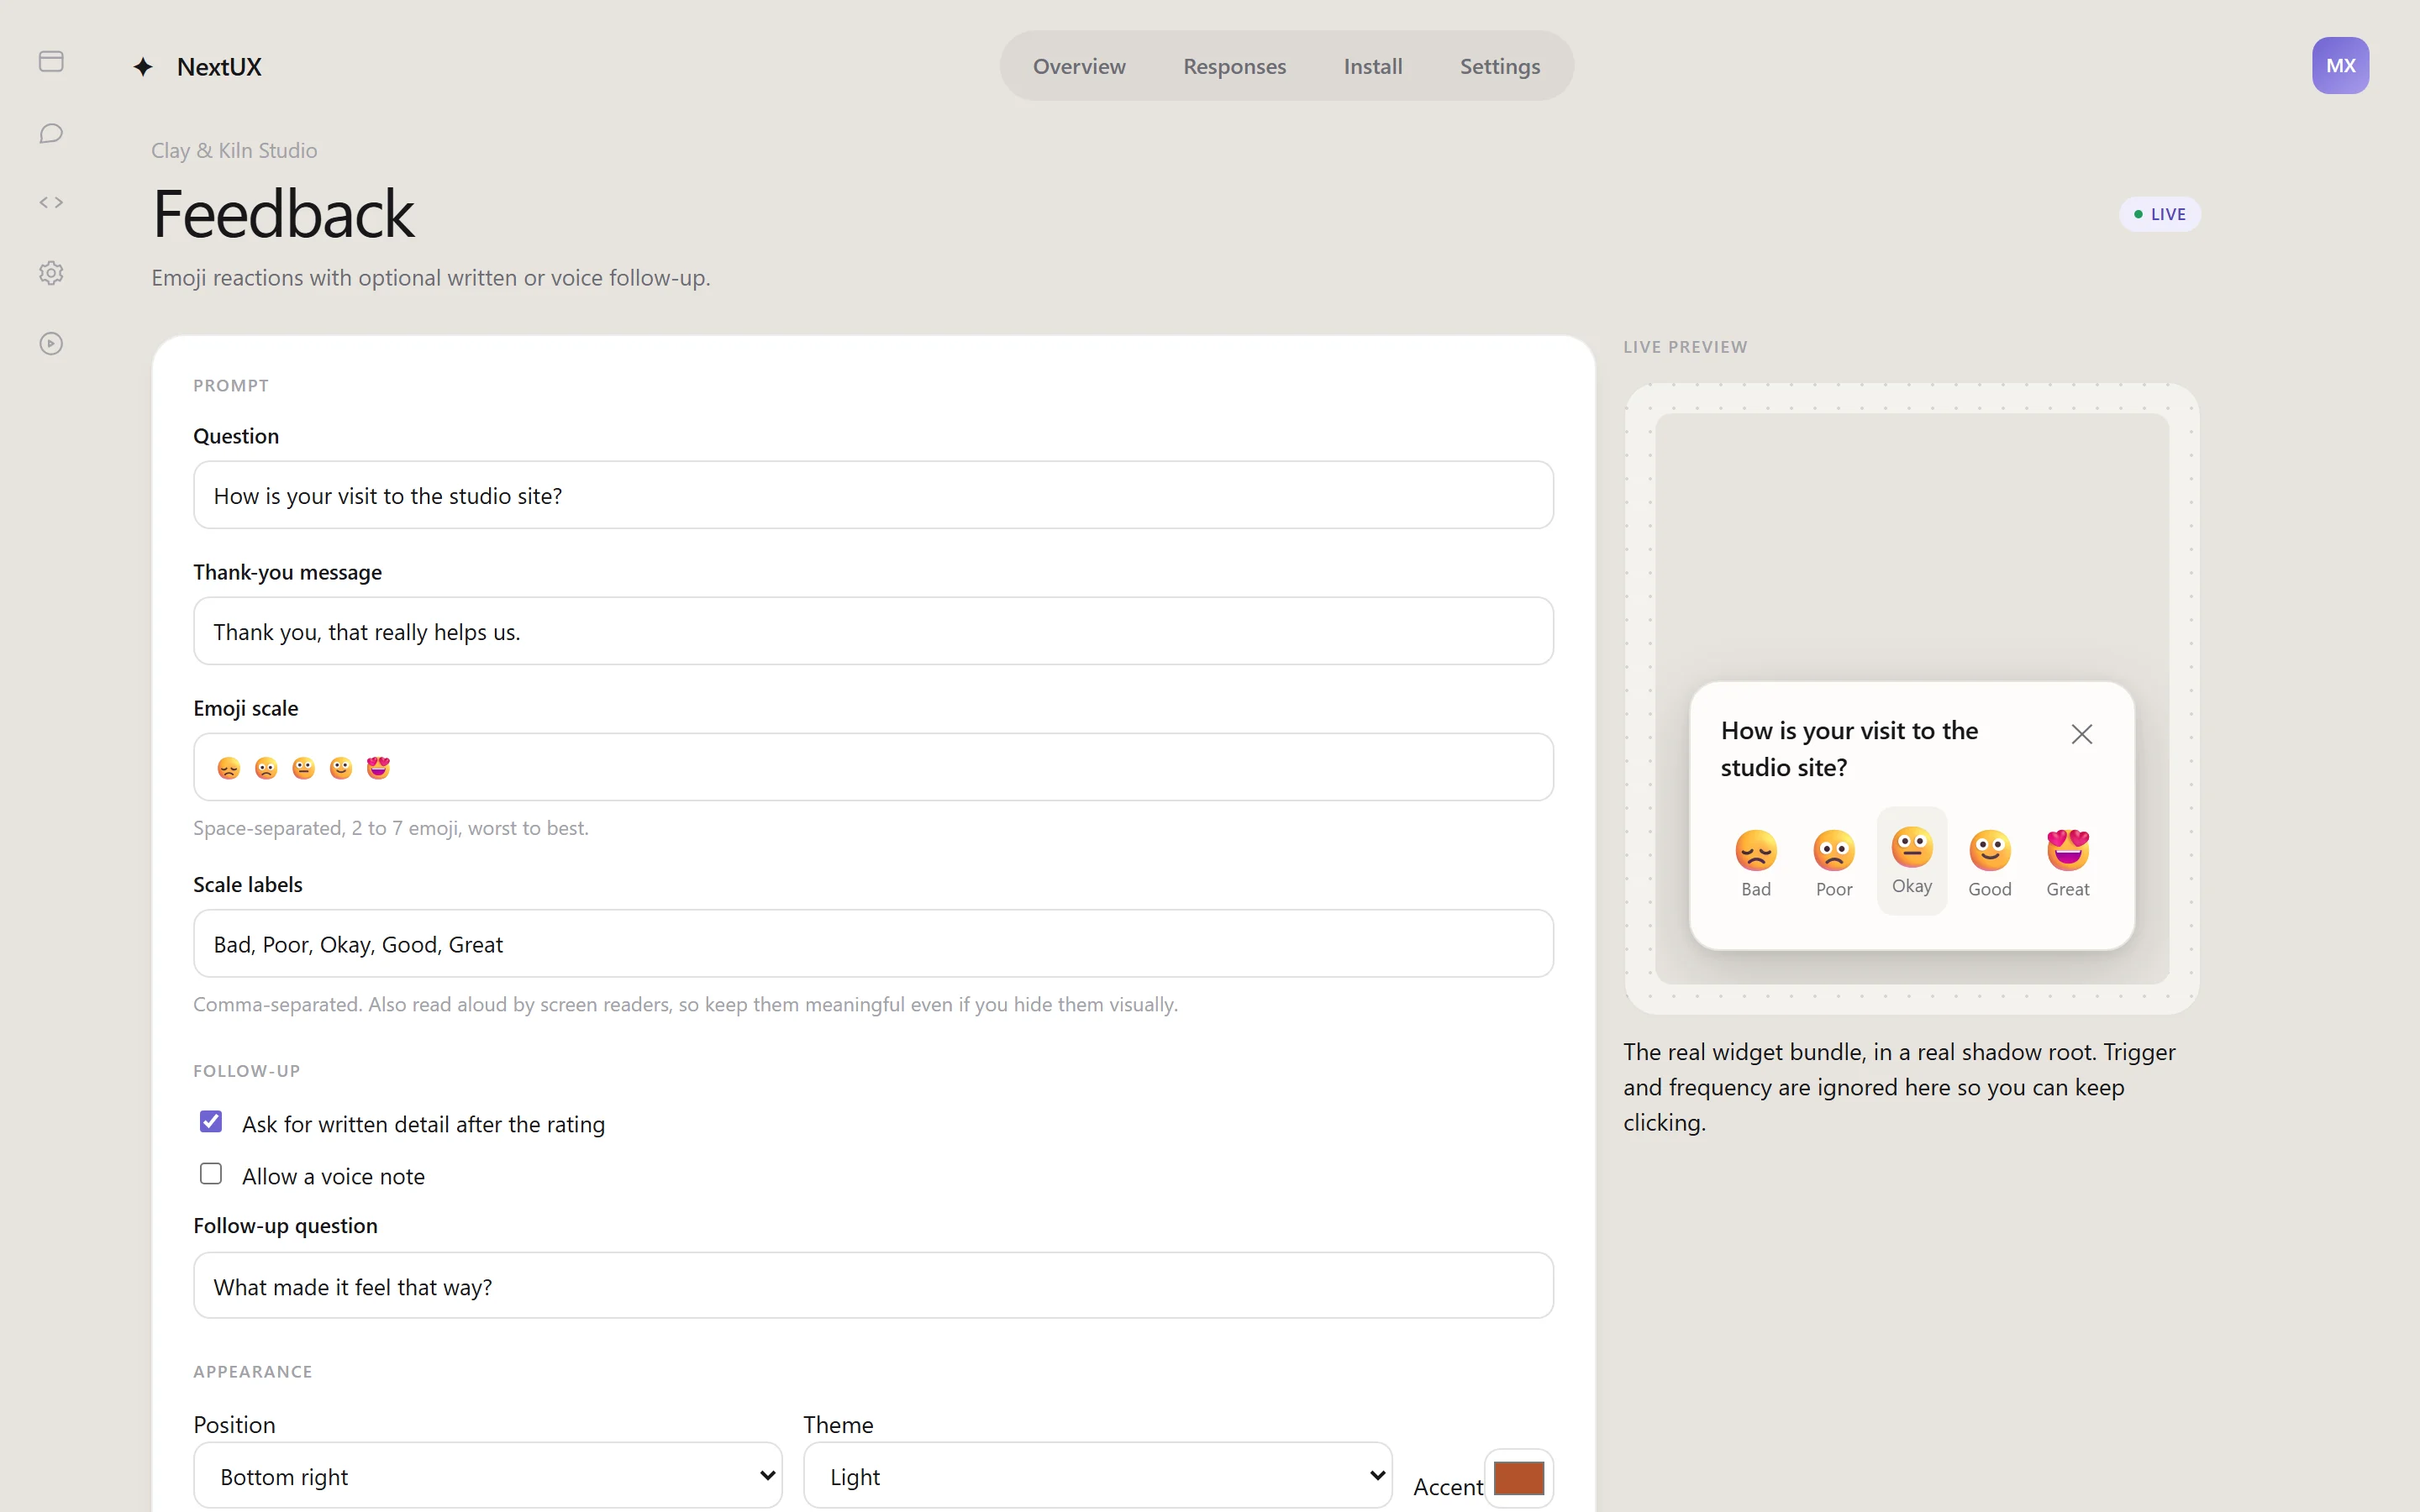Click the 'Space-separated, 2 to 7 emoji' hint
Viewport: 2420px width, 1512px height.
pyautogui.click(x=391, y=828)
